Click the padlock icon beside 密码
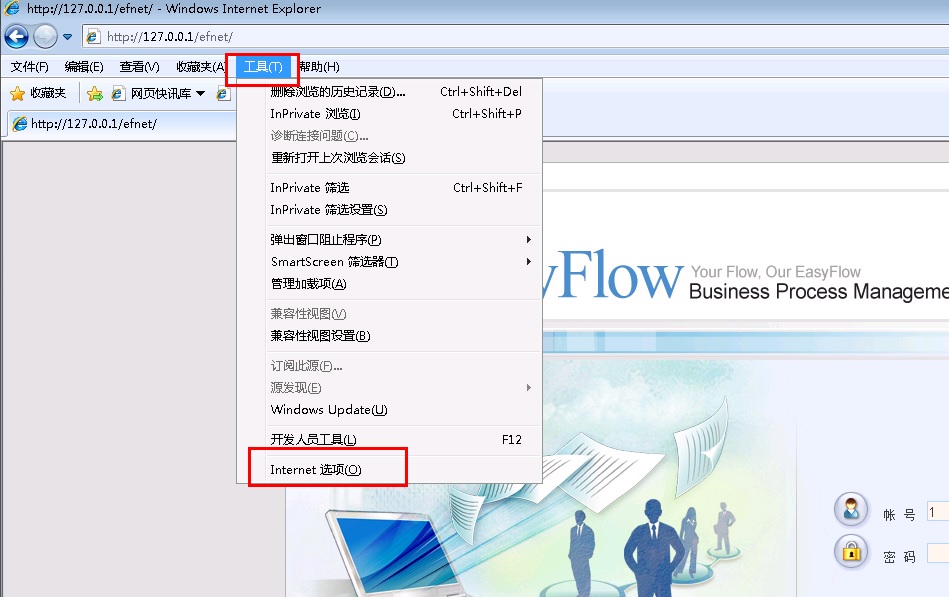 851,551
